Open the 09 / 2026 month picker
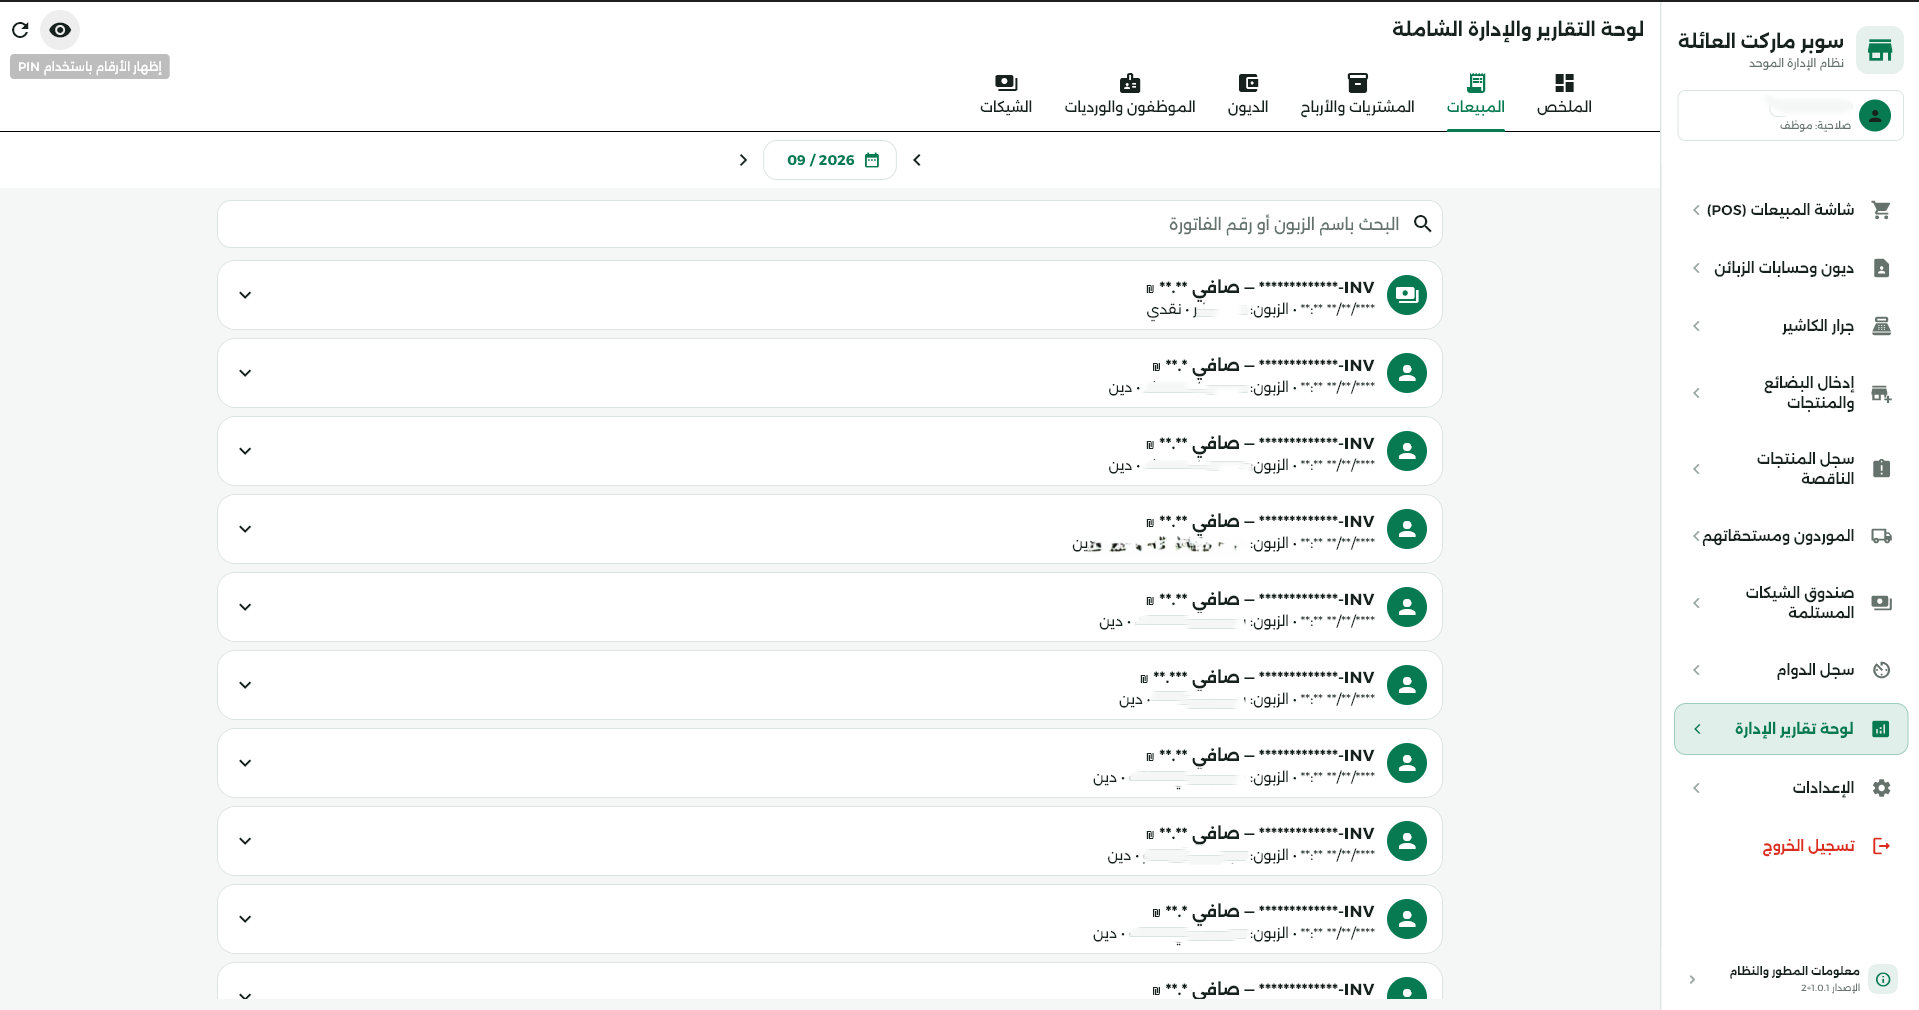Image resolution: width=1919 pixels, height=1010 pixels. coord(830,160)
